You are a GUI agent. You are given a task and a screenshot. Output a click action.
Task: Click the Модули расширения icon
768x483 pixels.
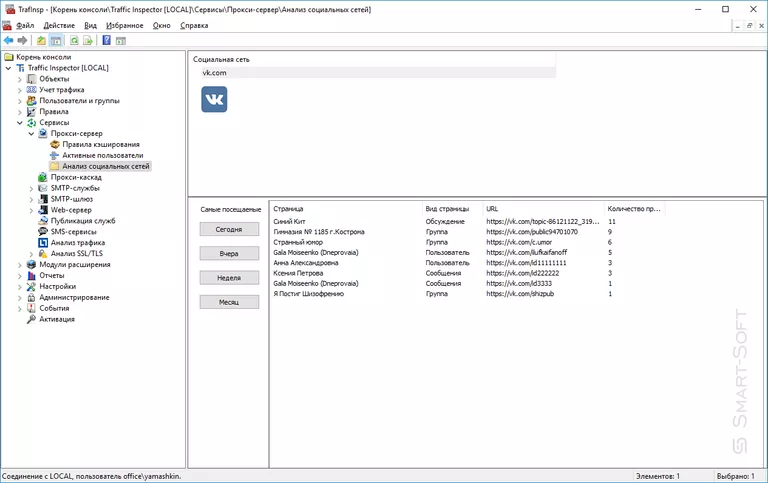[31, 265]
